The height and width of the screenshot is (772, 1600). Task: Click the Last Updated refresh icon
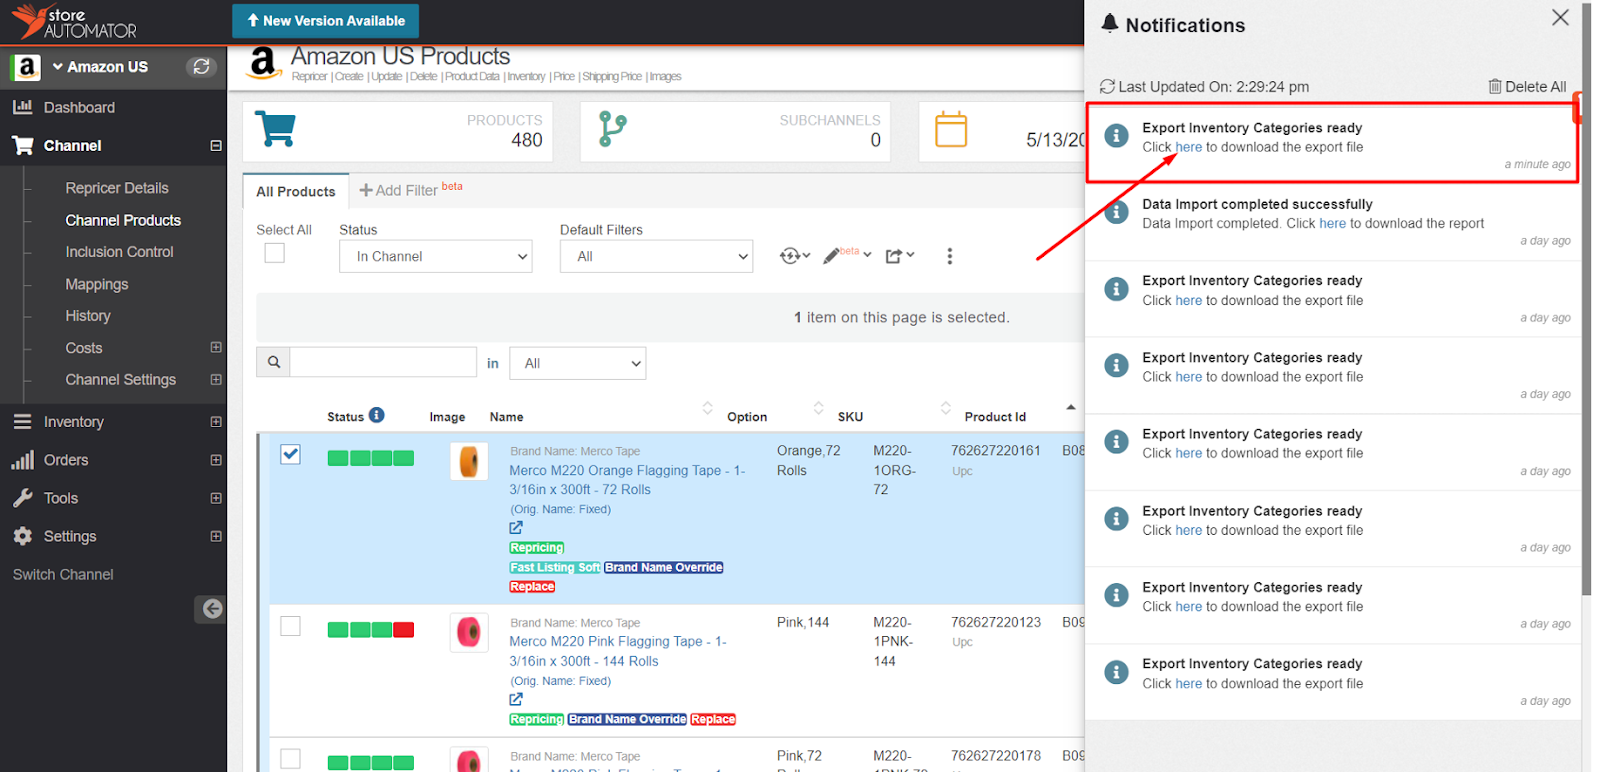[1107, 87]
